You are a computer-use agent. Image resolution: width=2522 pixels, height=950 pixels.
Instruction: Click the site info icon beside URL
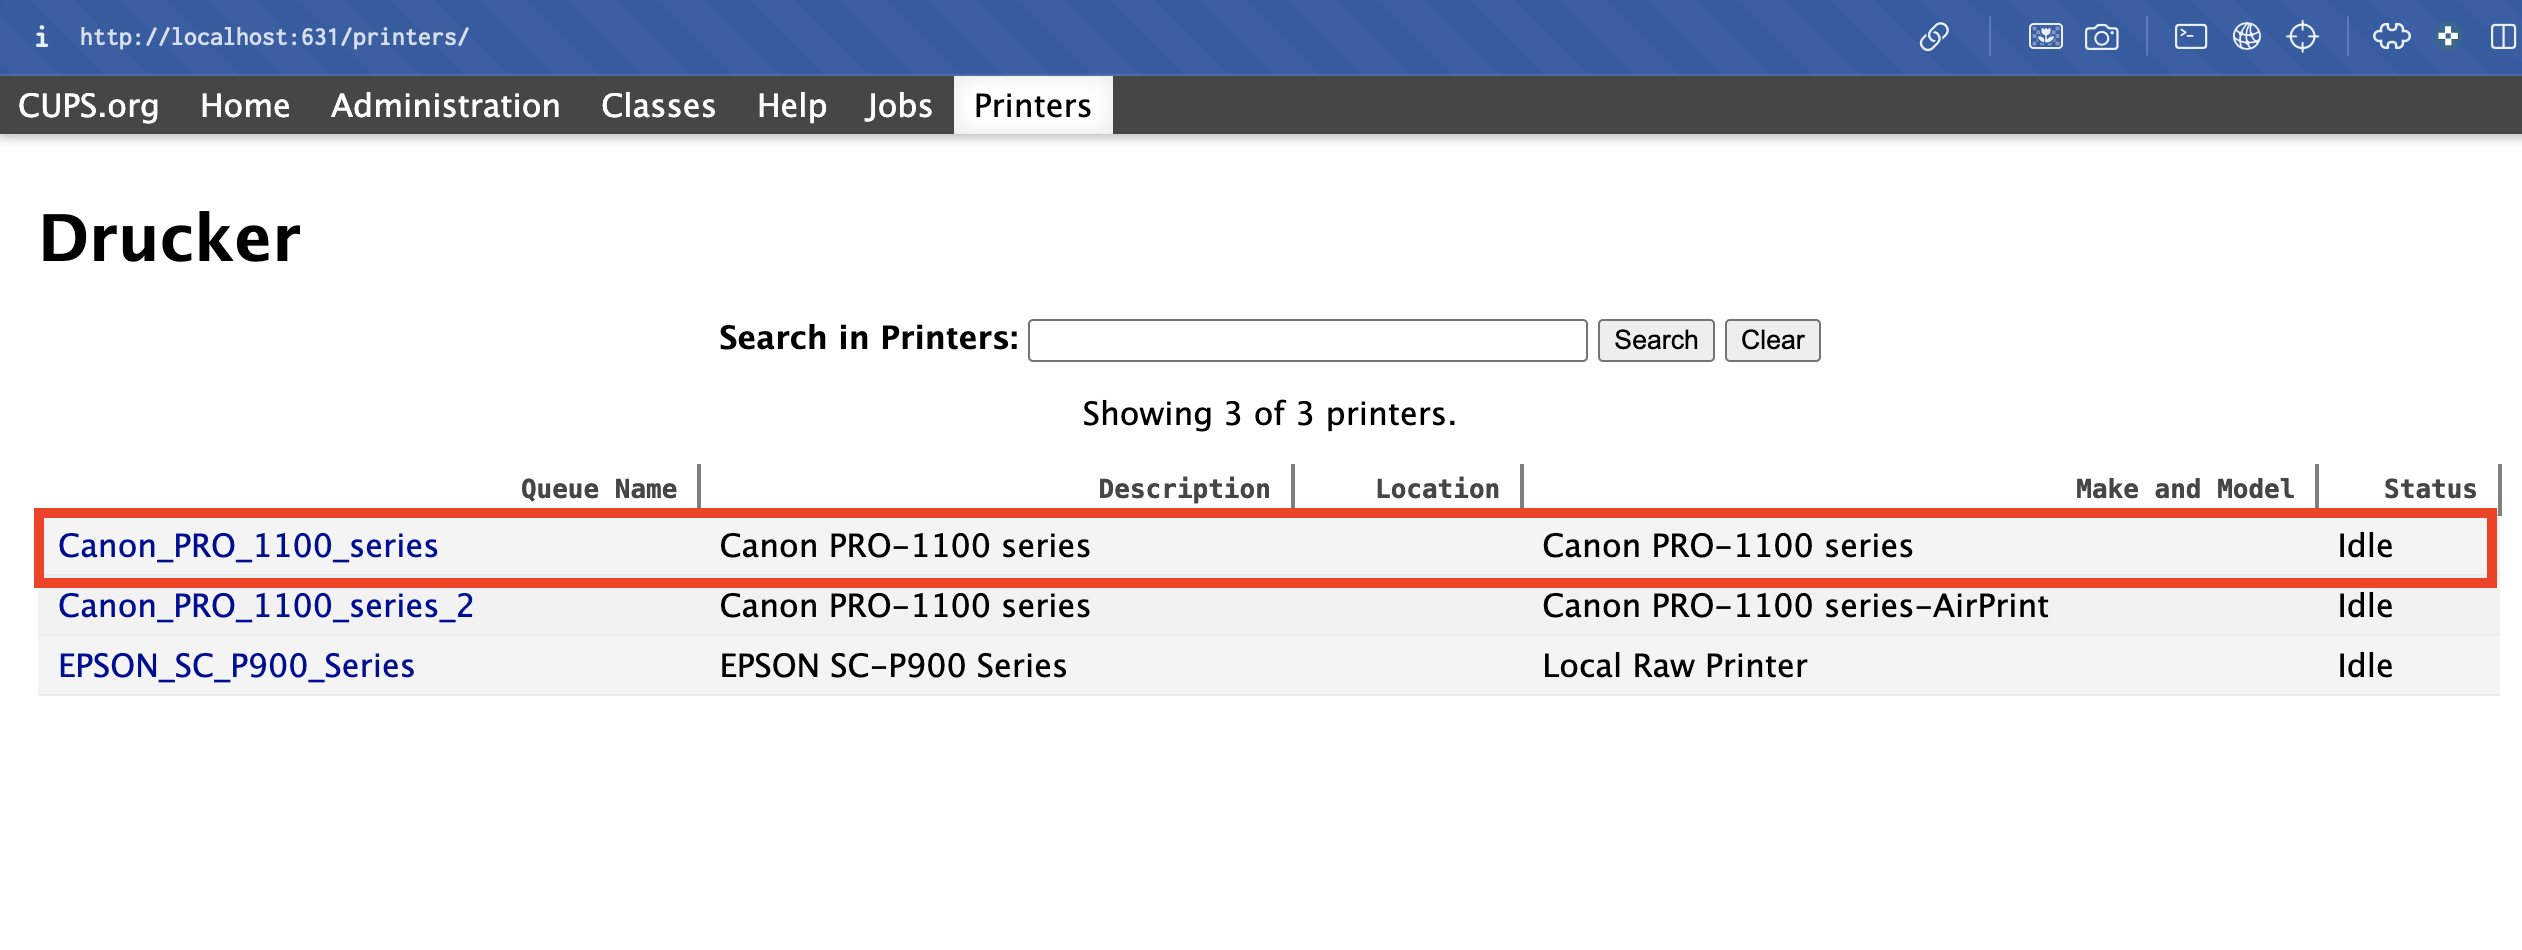41,37
